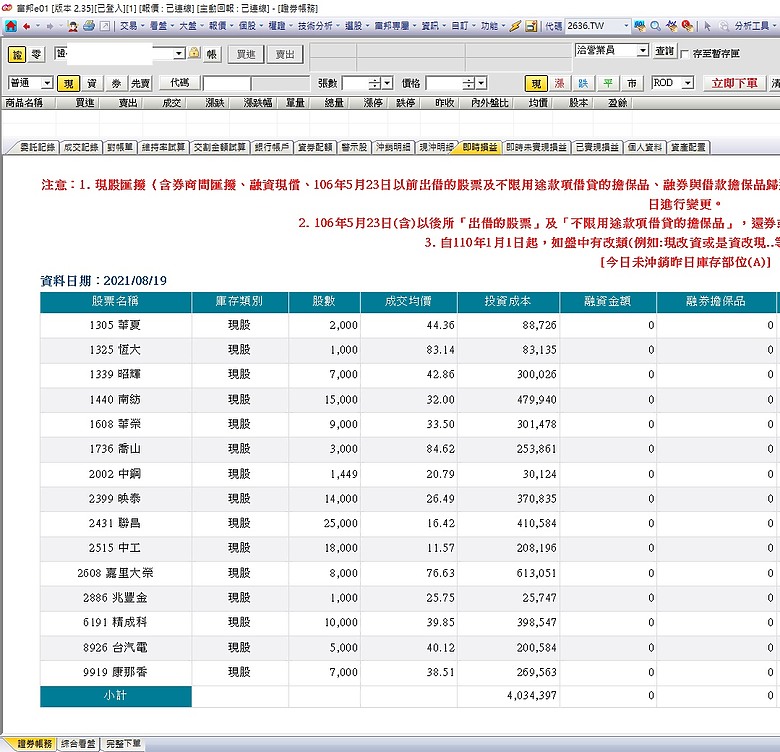
Task: Select the 市 market price button
Action: click(x=631, y=84)
